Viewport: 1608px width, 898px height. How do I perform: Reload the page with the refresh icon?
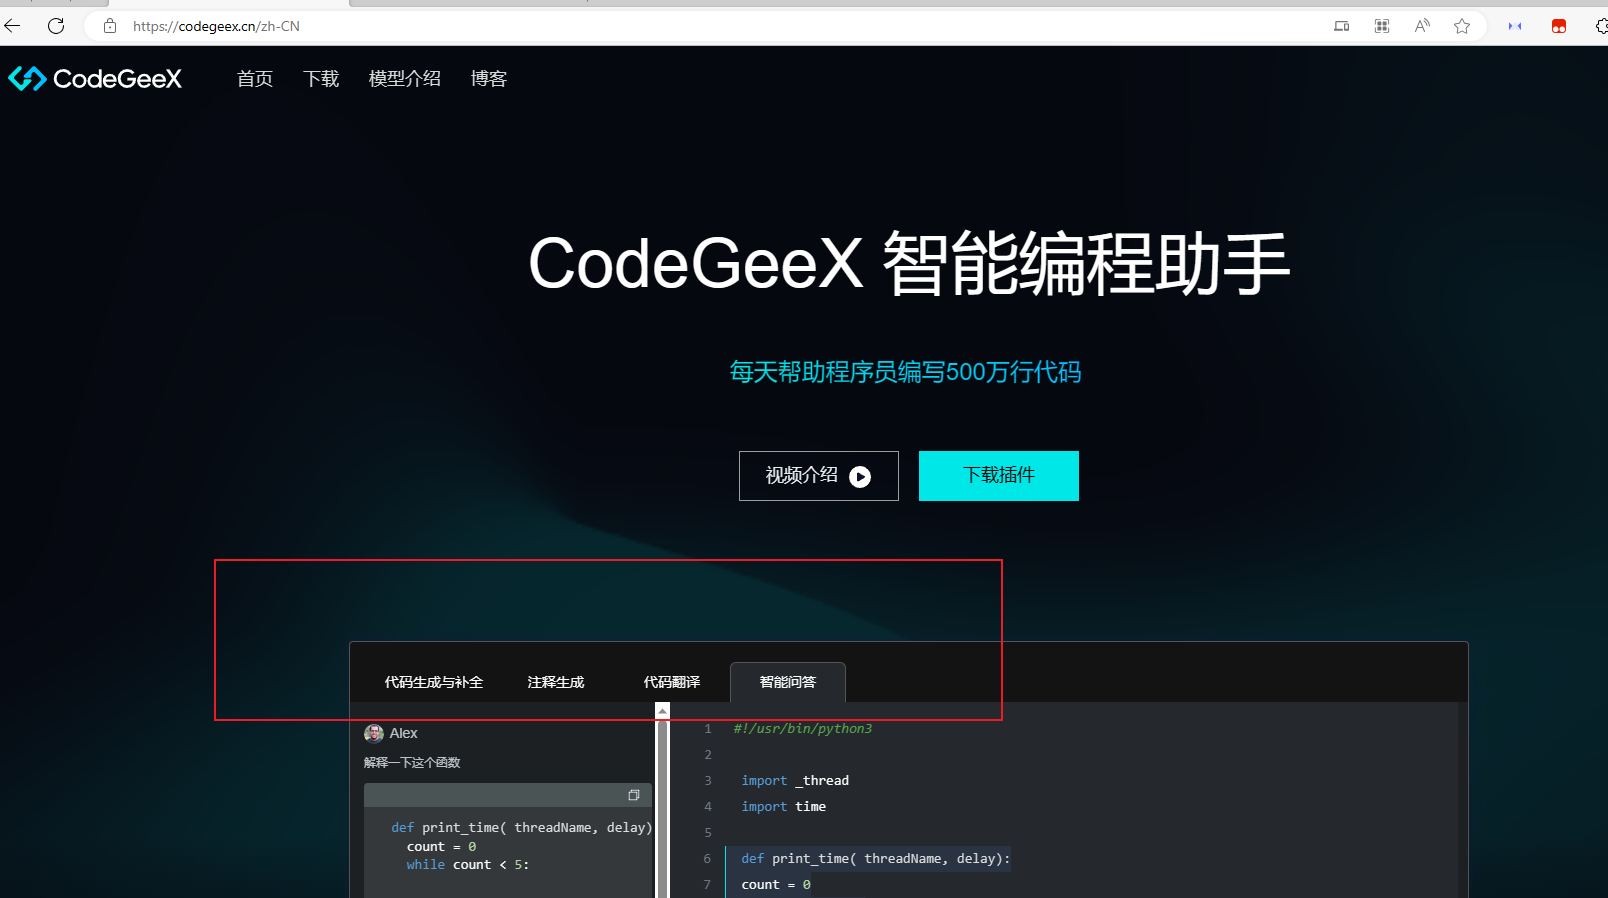pos(56,26)
